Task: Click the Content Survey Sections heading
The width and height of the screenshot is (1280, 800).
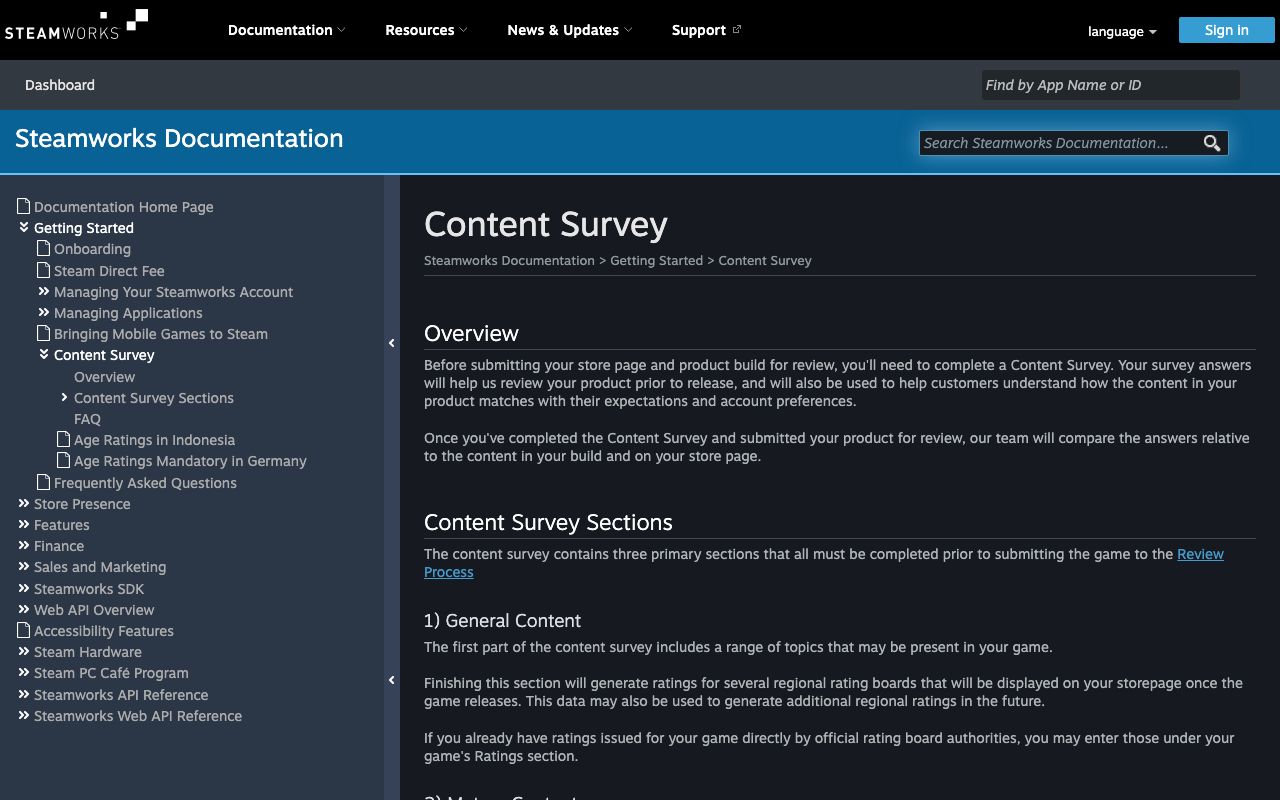Action: coord(548,522)
